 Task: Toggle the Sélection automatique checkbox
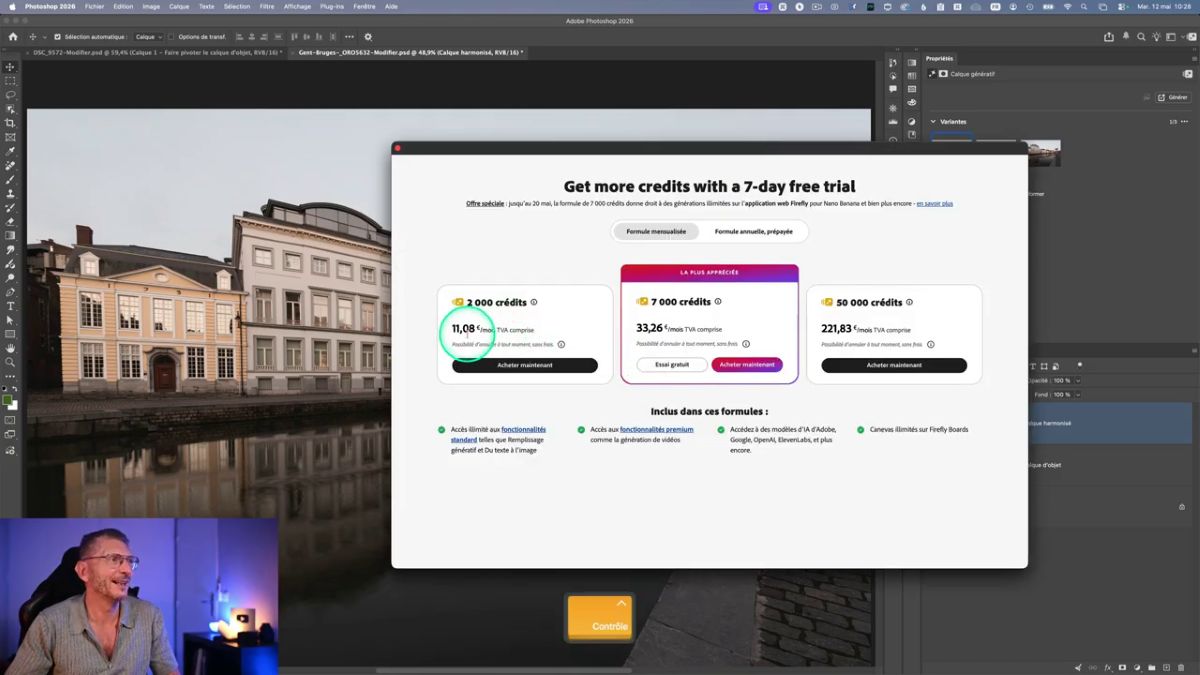point(57,37)
